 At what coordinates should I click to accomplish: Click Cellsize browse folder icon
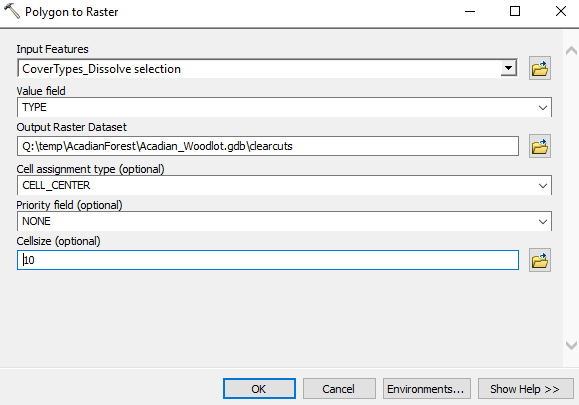pos(540,260)
